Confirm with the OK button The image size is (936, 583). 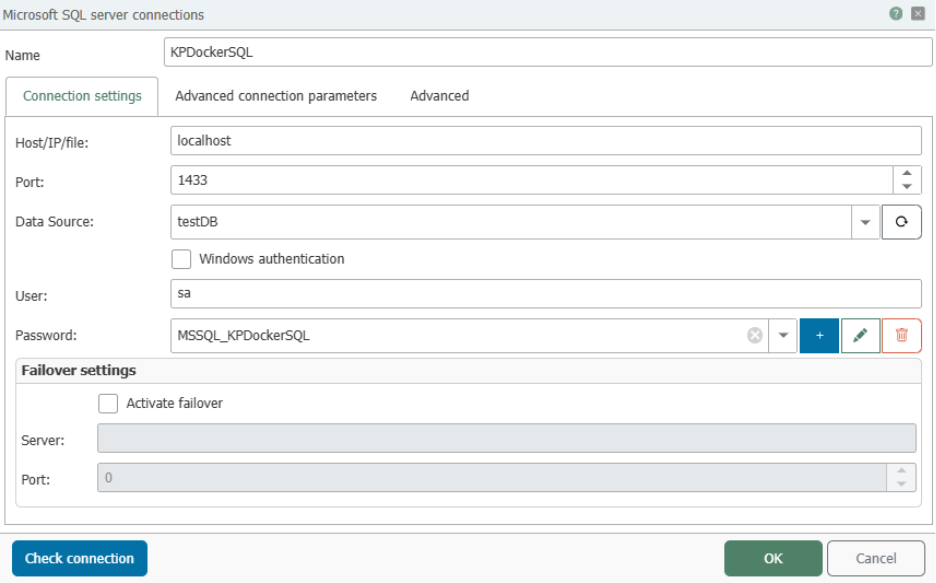(x=773, y=559)
